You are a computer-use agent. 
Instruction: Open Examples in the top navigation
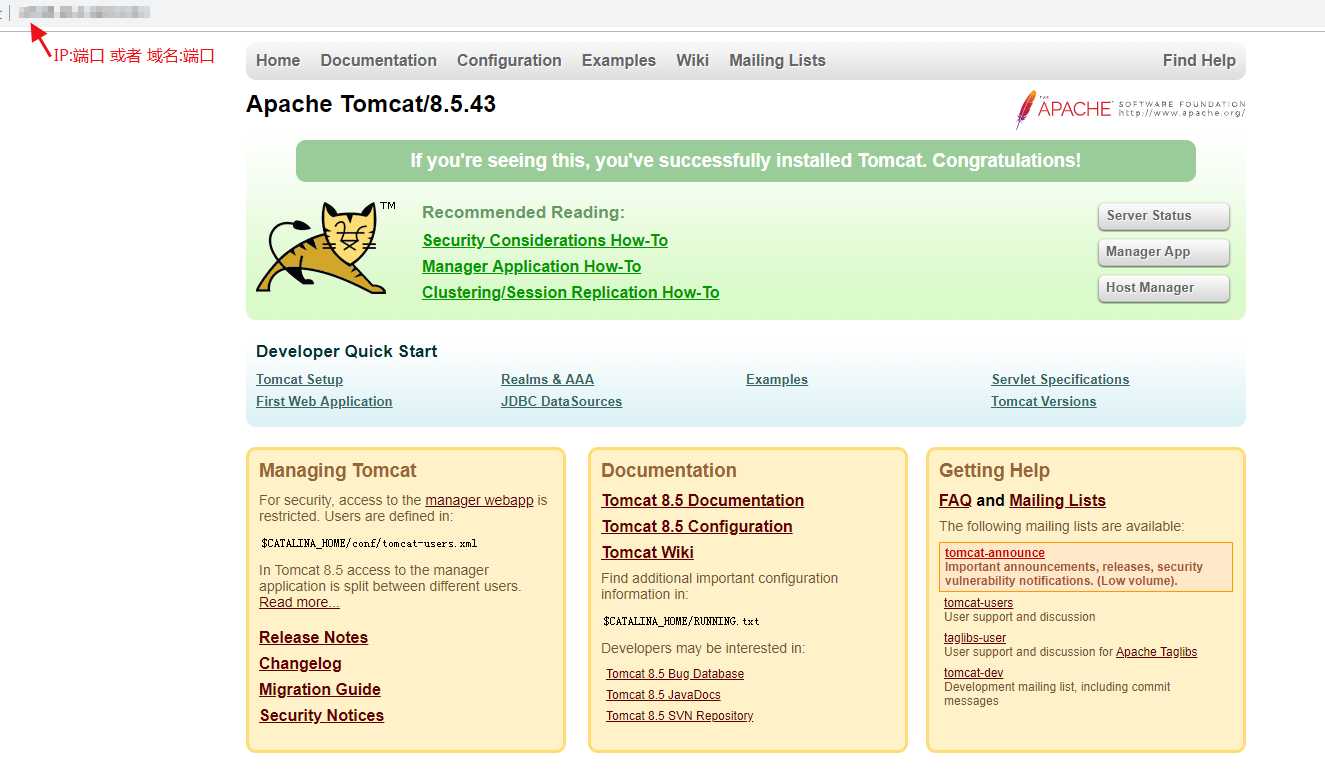point(619,60)
